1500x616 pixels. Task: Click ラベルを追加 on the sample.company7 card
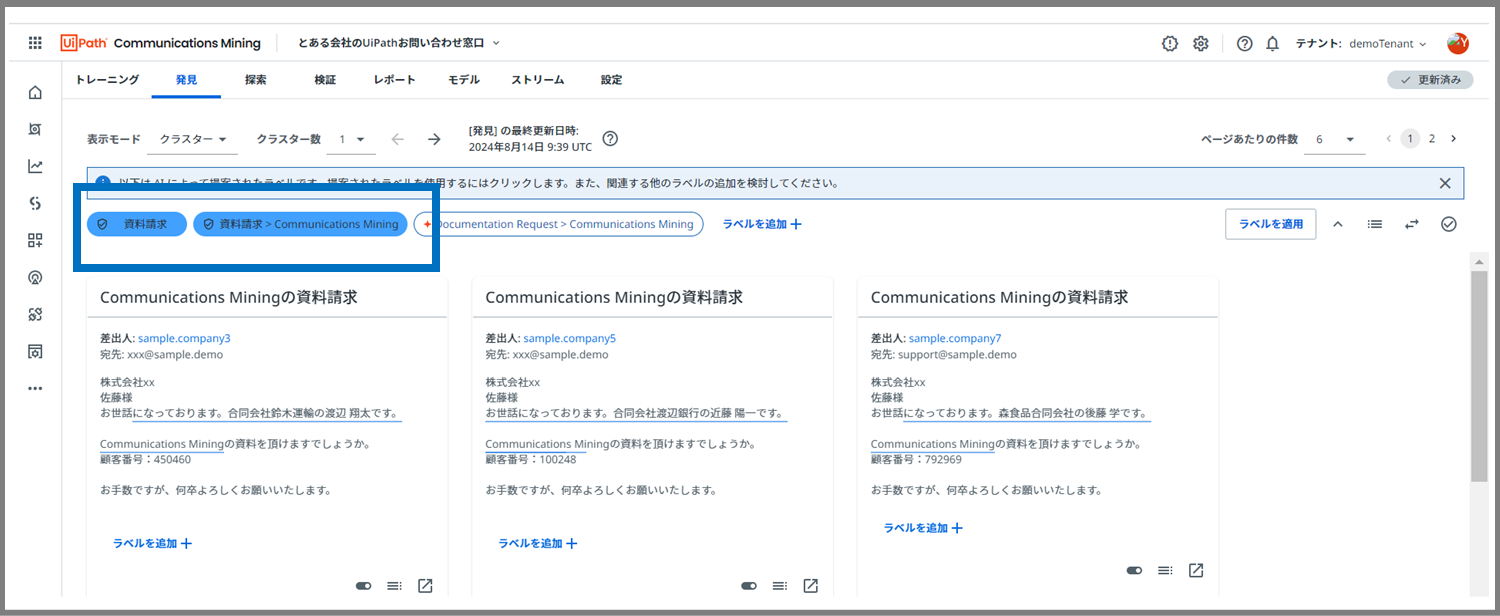coord(923,527)
